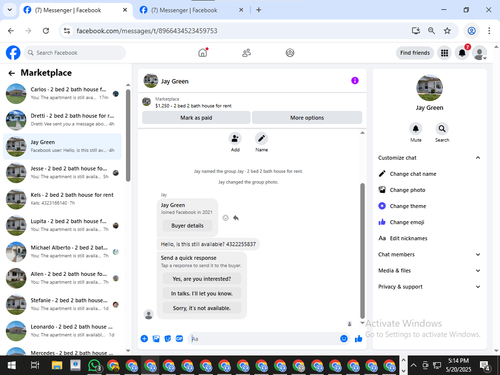Click Mark as paid button
The image size is (500, 375).
196,118
